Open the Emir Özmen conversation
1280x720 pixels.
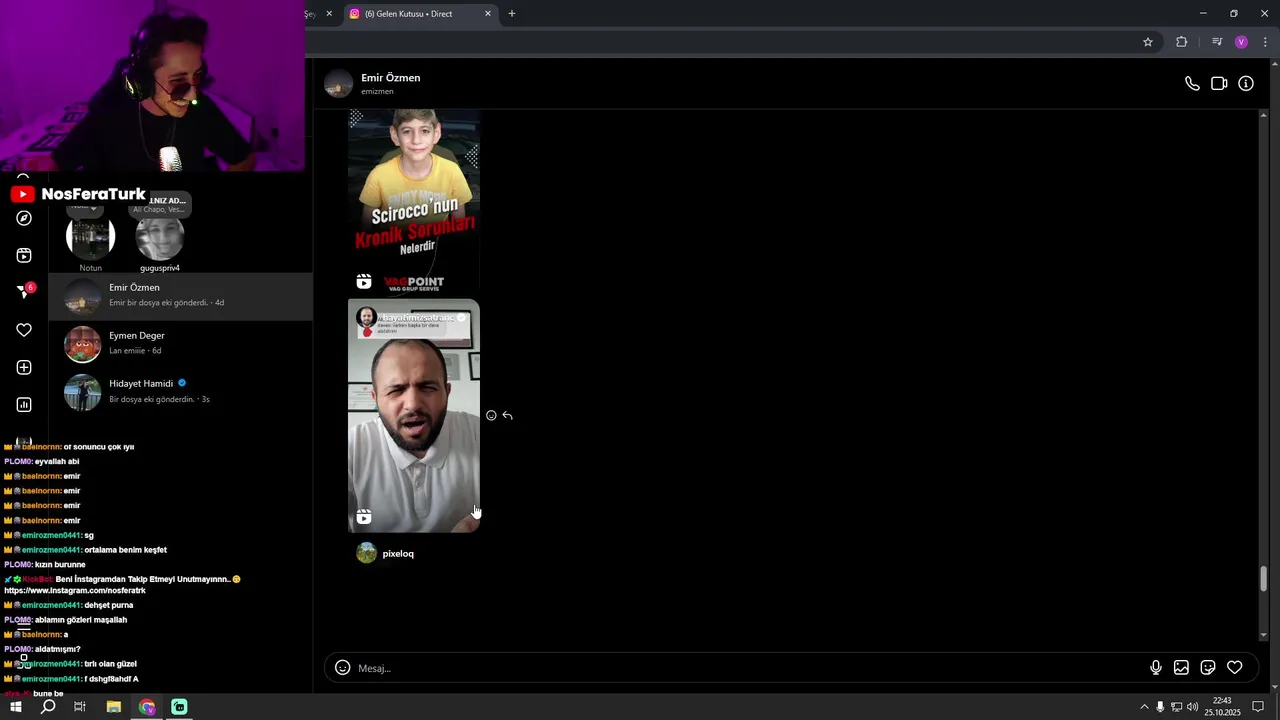(x=181, y=295)
